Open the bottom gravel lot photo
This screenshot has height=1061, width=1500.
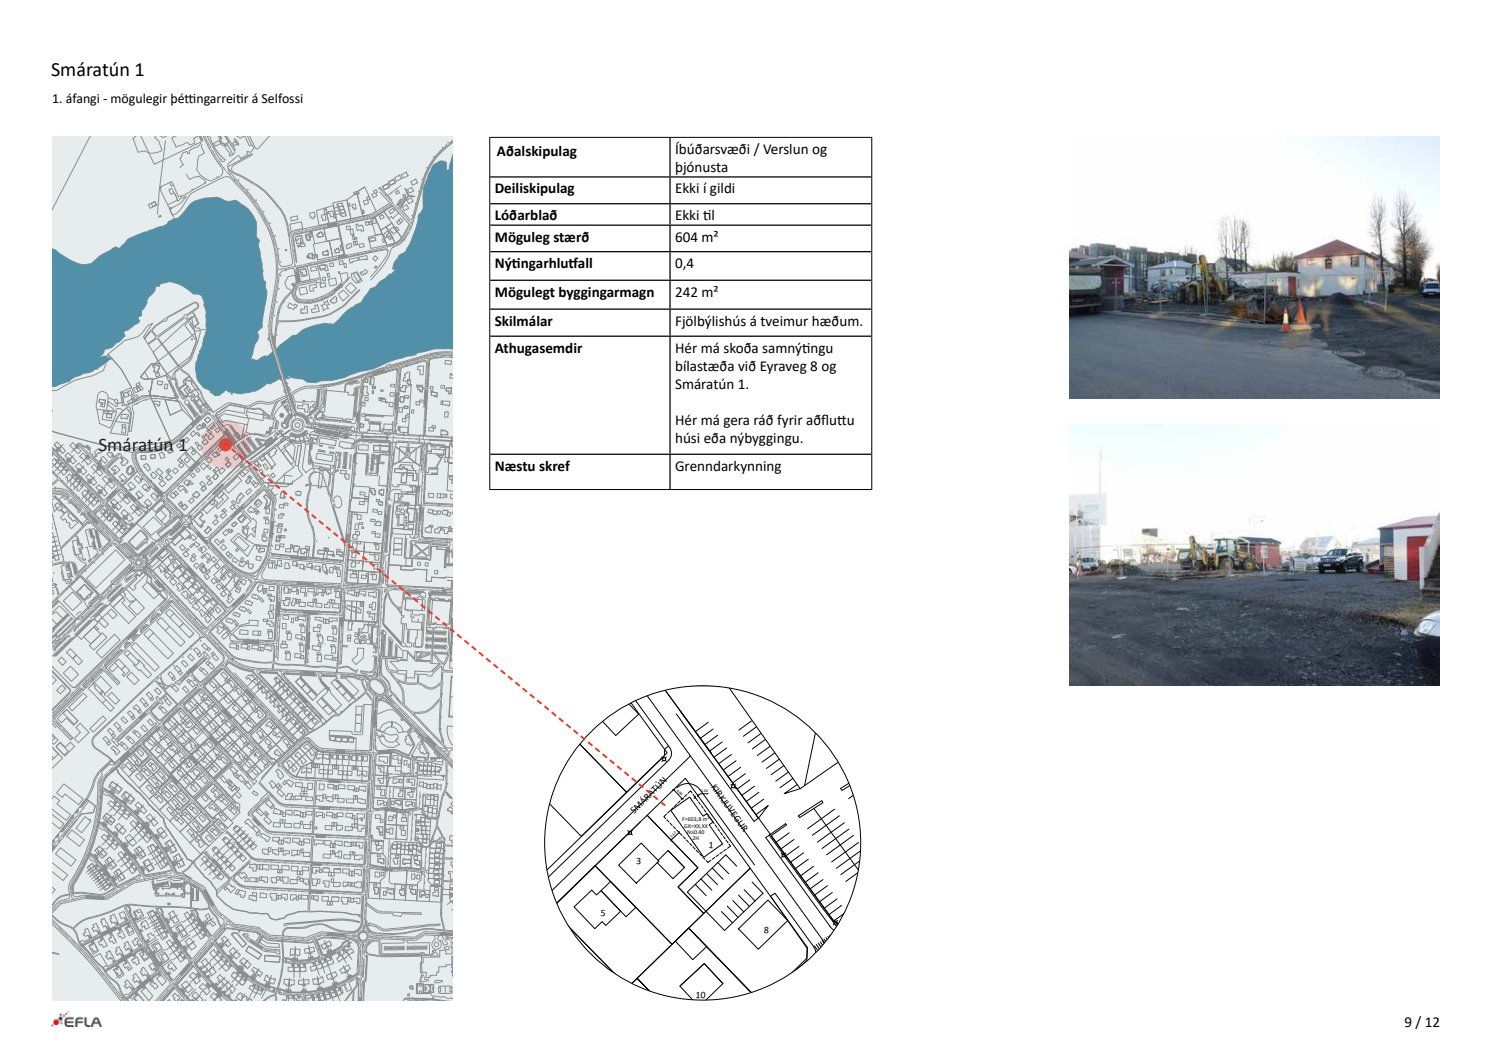pos(1253,554)
